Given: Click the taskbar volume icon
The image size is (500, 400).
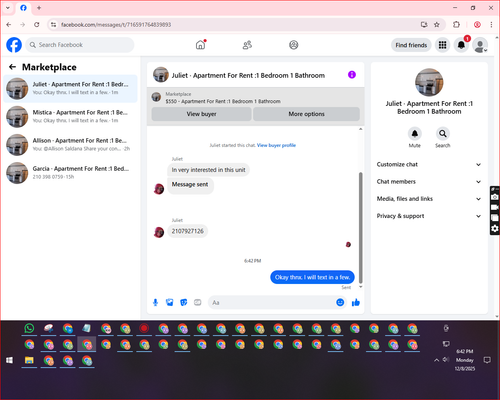Looking at the screenshot, I should [x=446, y=360].
